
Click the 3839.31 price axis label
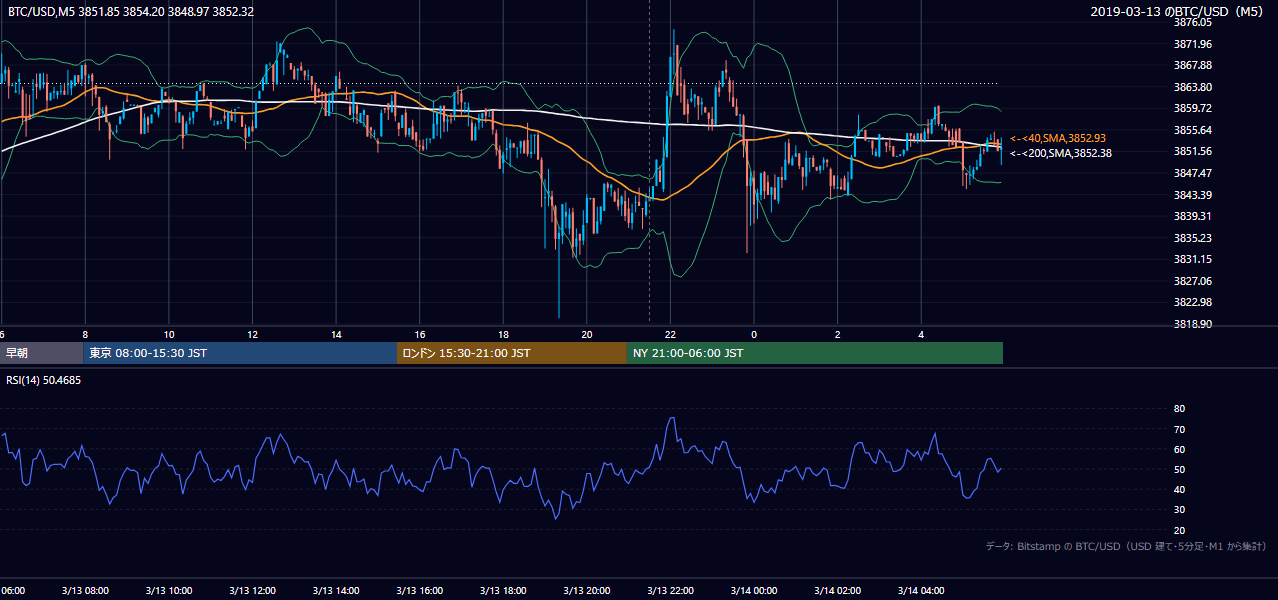[1193, 216]
